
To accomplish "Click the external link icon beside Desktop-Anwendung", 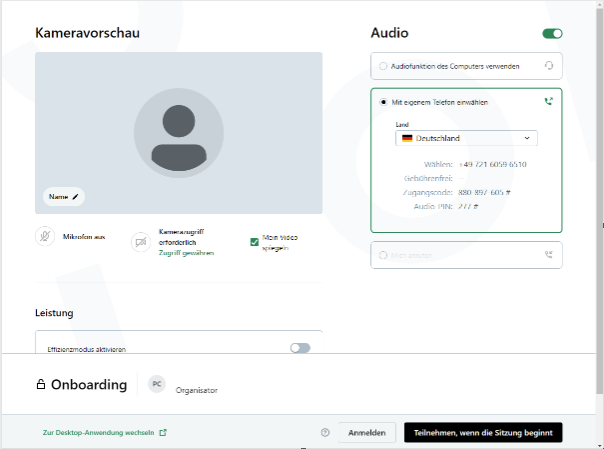I will (164, 433).
